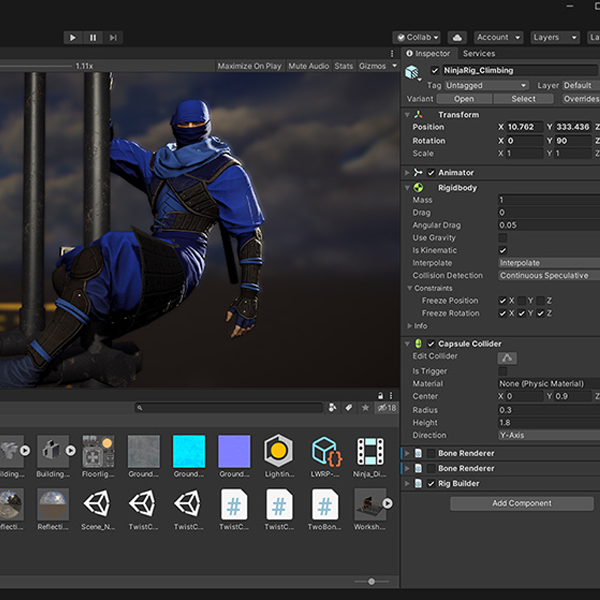The width and height of the screenshot is (600, 600).
Task: Enable the Use Gravity checkbox
Action: pos(503,237)
